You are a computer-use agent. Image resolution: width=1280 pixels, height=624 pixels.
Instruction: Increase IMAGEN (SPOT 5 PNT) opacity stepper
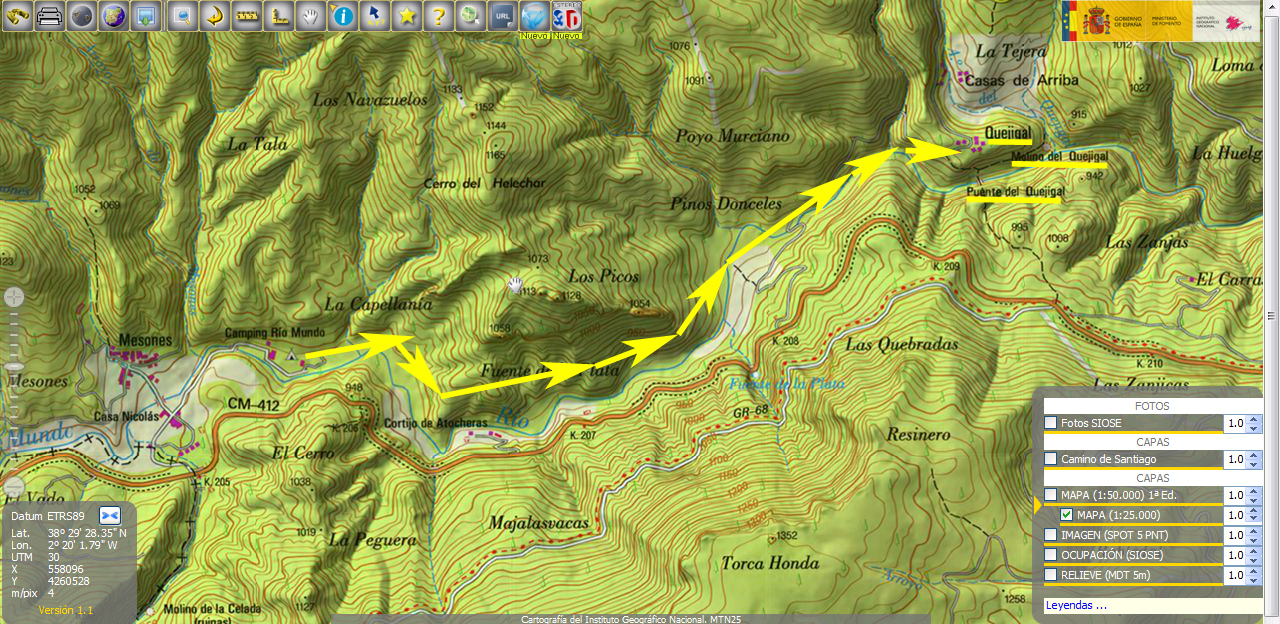[x=1255, y=531]
